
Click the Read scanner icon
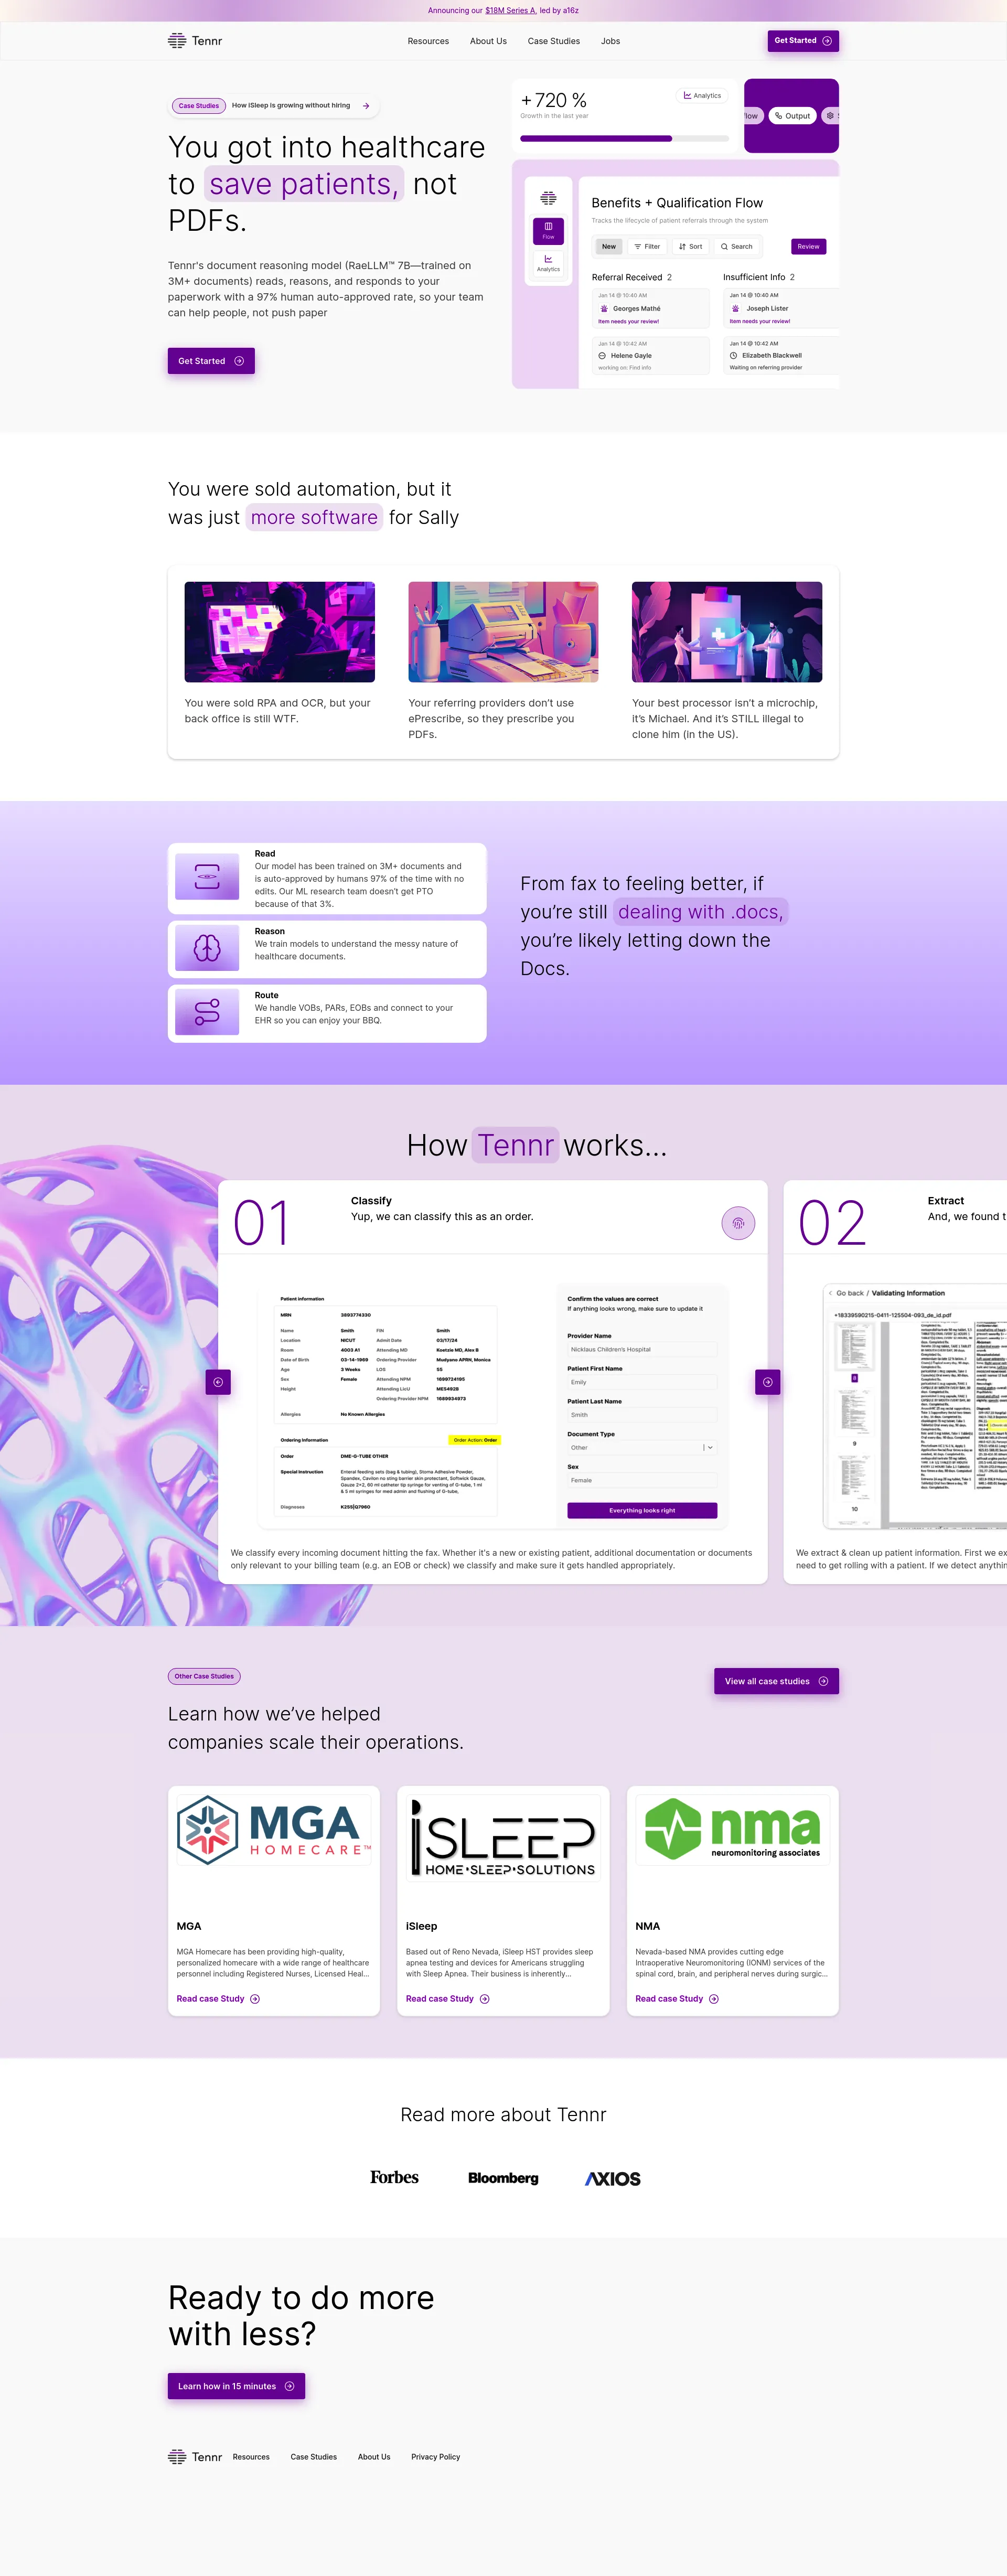(207, 876)
